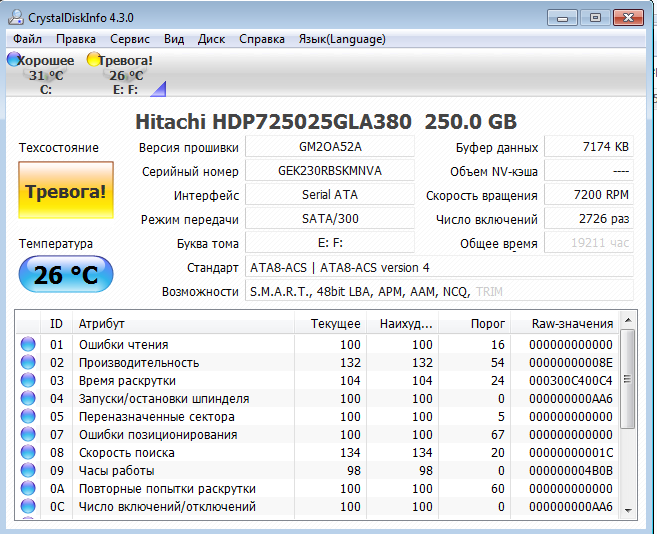
Task: Click the yellow Тревога! health status button
Action: (x=66, y=190)
